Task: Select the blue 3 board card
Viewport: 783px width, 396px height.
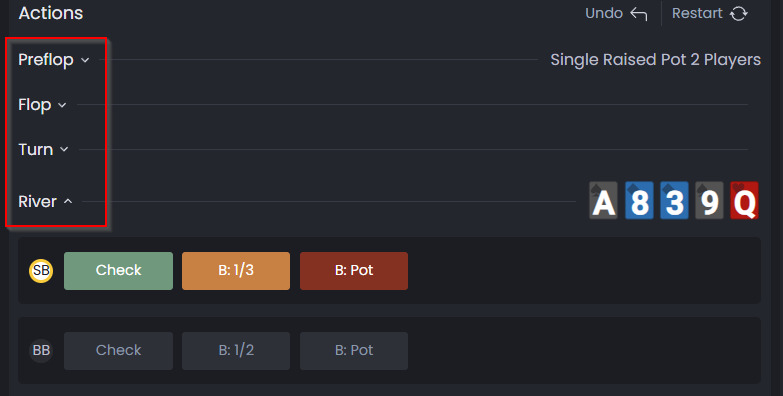Action: click(x=674, y=201)
